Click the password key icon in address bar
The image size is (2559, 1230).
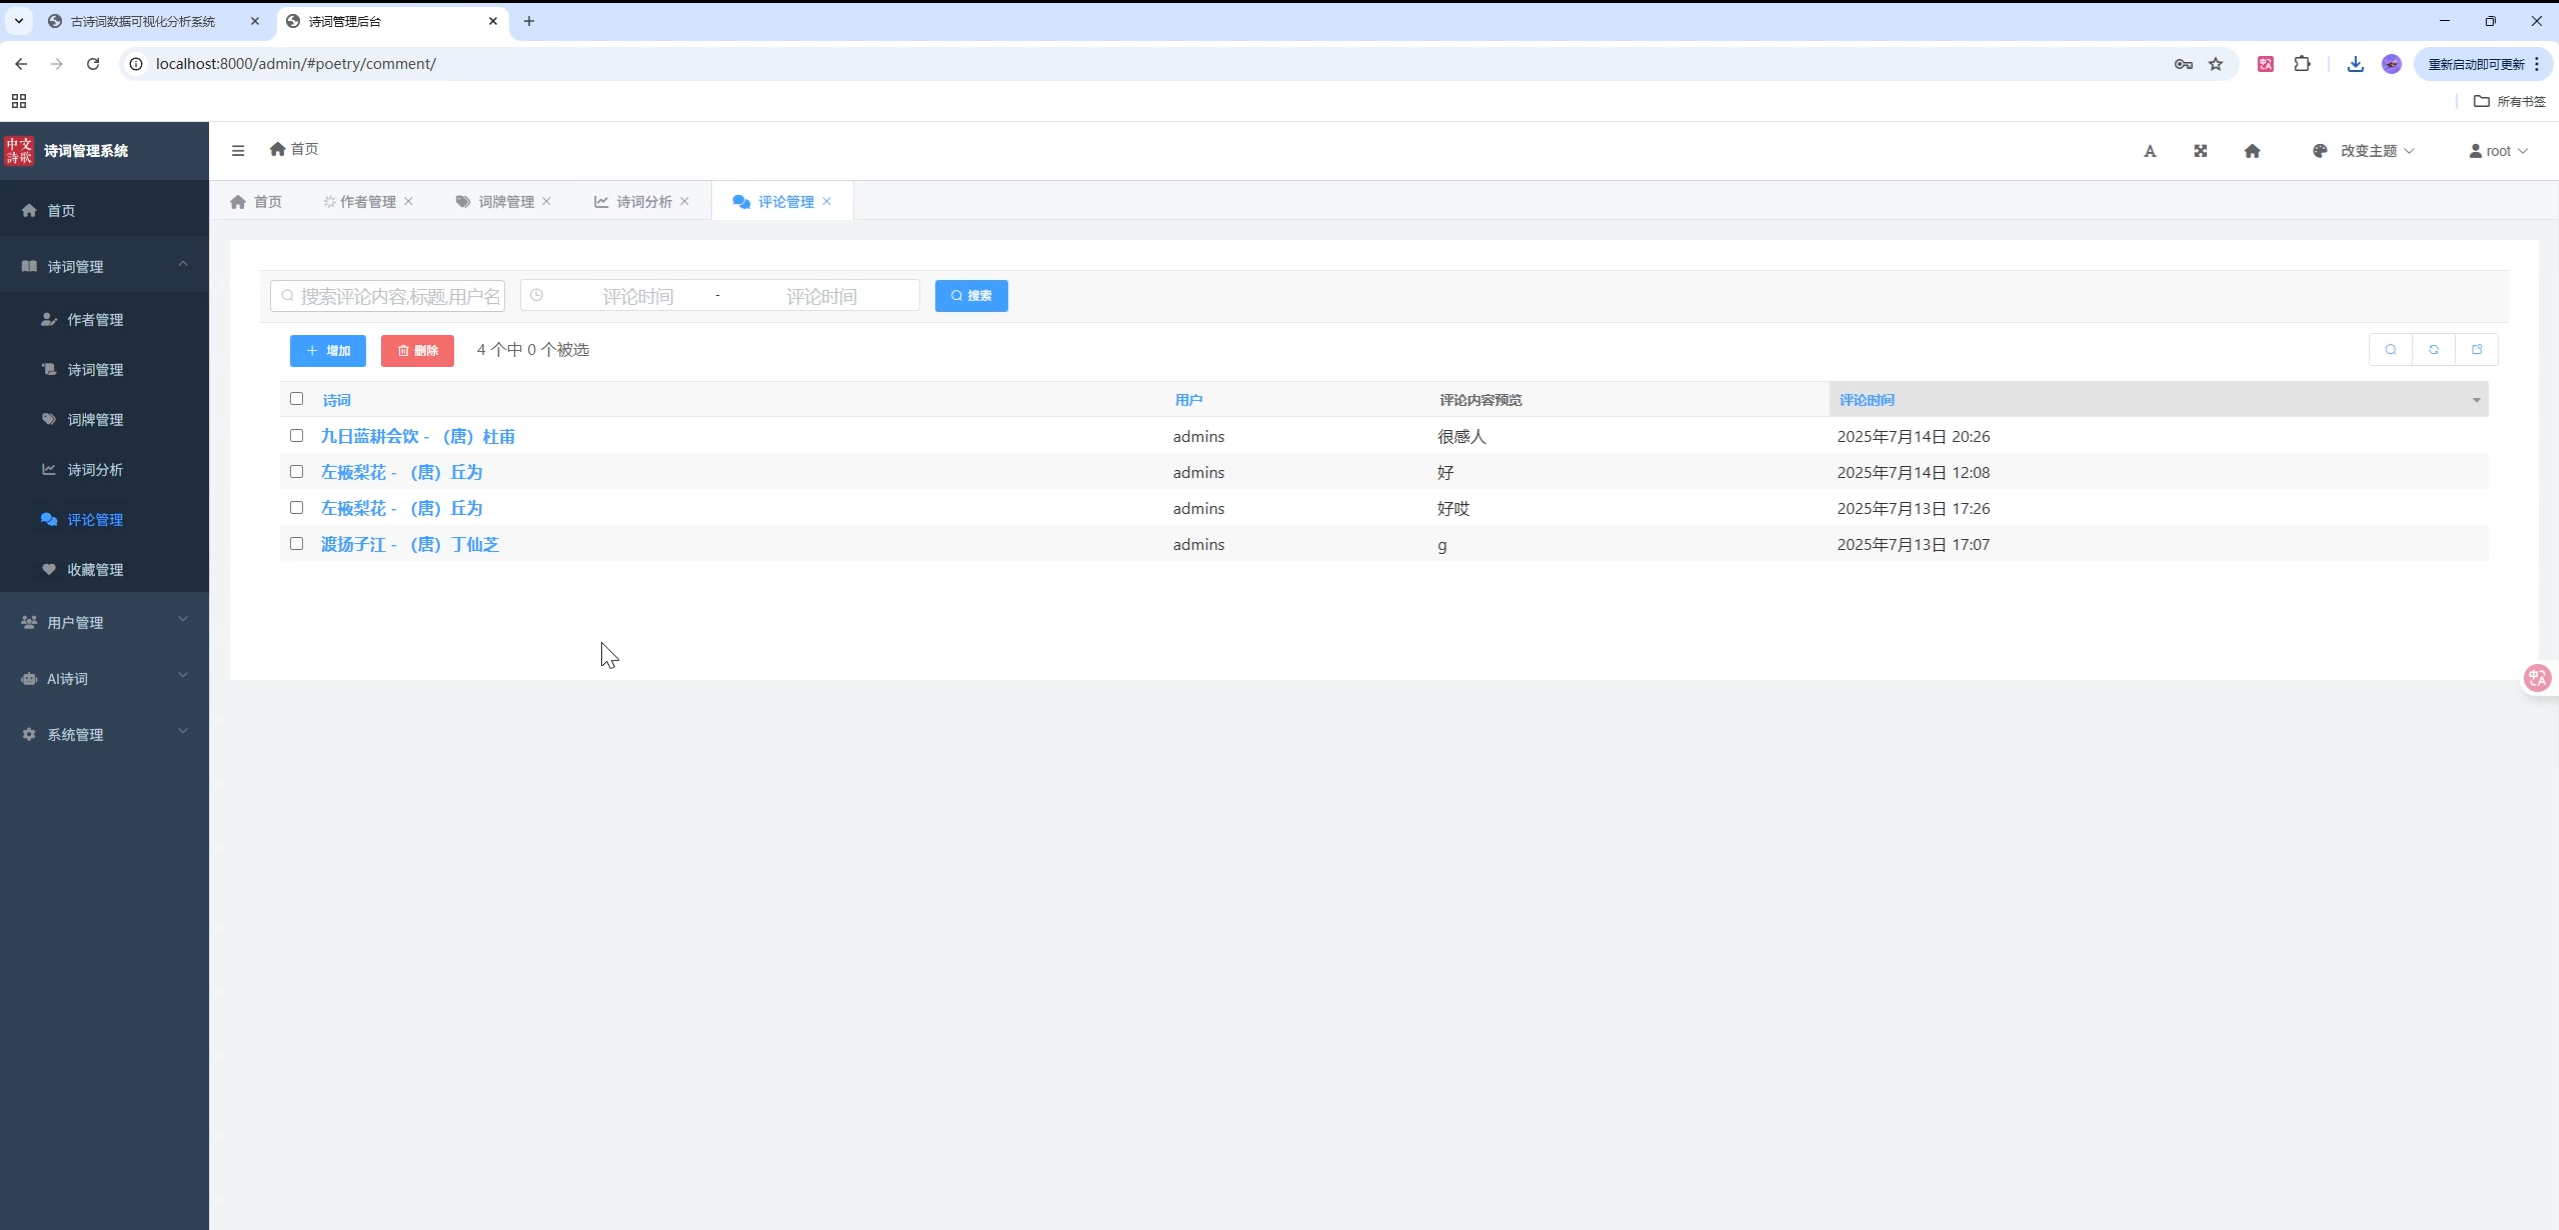coord(2183,64)
